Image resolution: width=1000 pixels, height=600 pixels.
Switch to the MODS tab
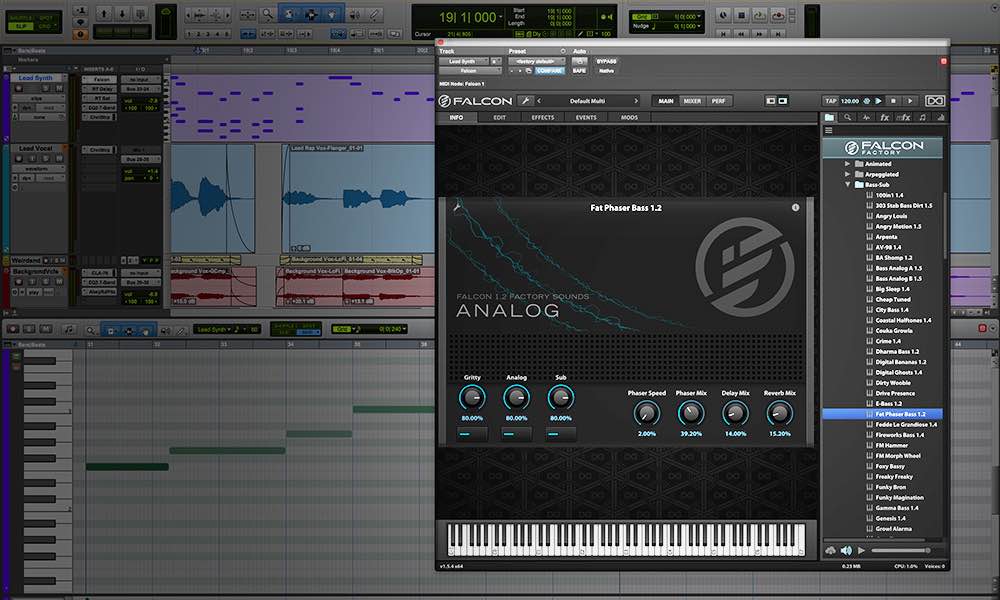(629, 117)
